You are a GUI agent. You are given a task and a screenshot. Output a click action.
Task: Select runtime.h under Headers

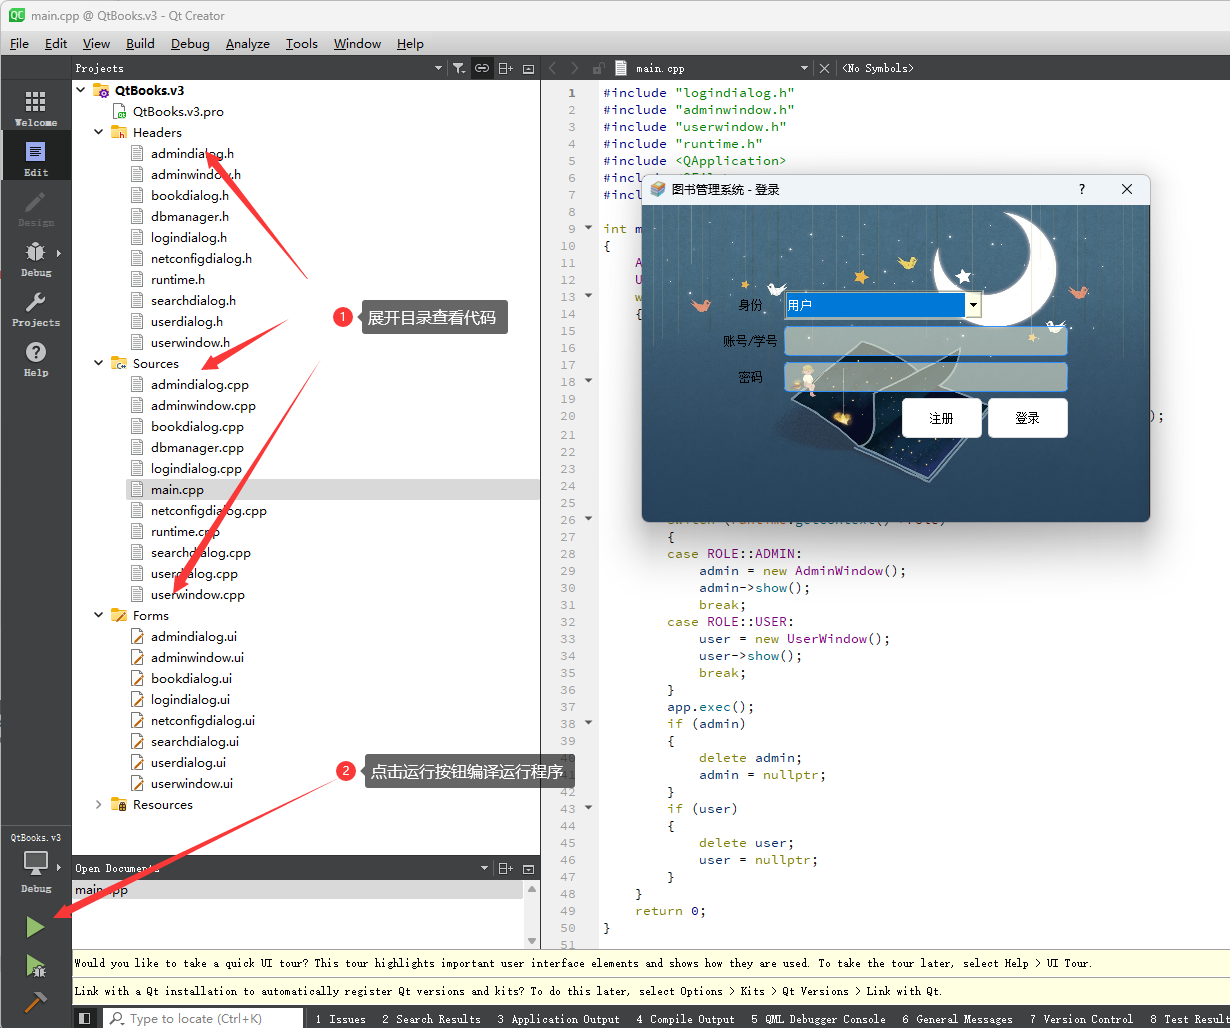pyautogui.click(x=177, y=279)
